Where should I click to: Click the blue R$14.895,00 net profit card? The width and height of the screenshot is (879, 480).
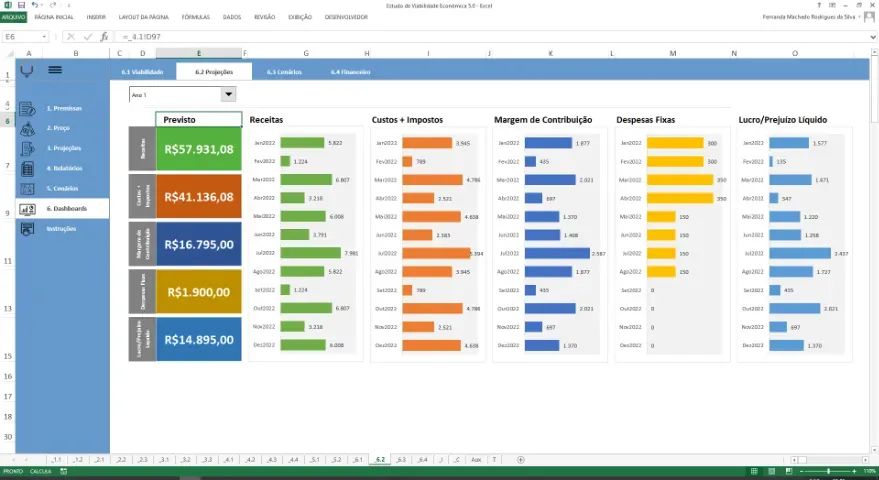(198, 339)
